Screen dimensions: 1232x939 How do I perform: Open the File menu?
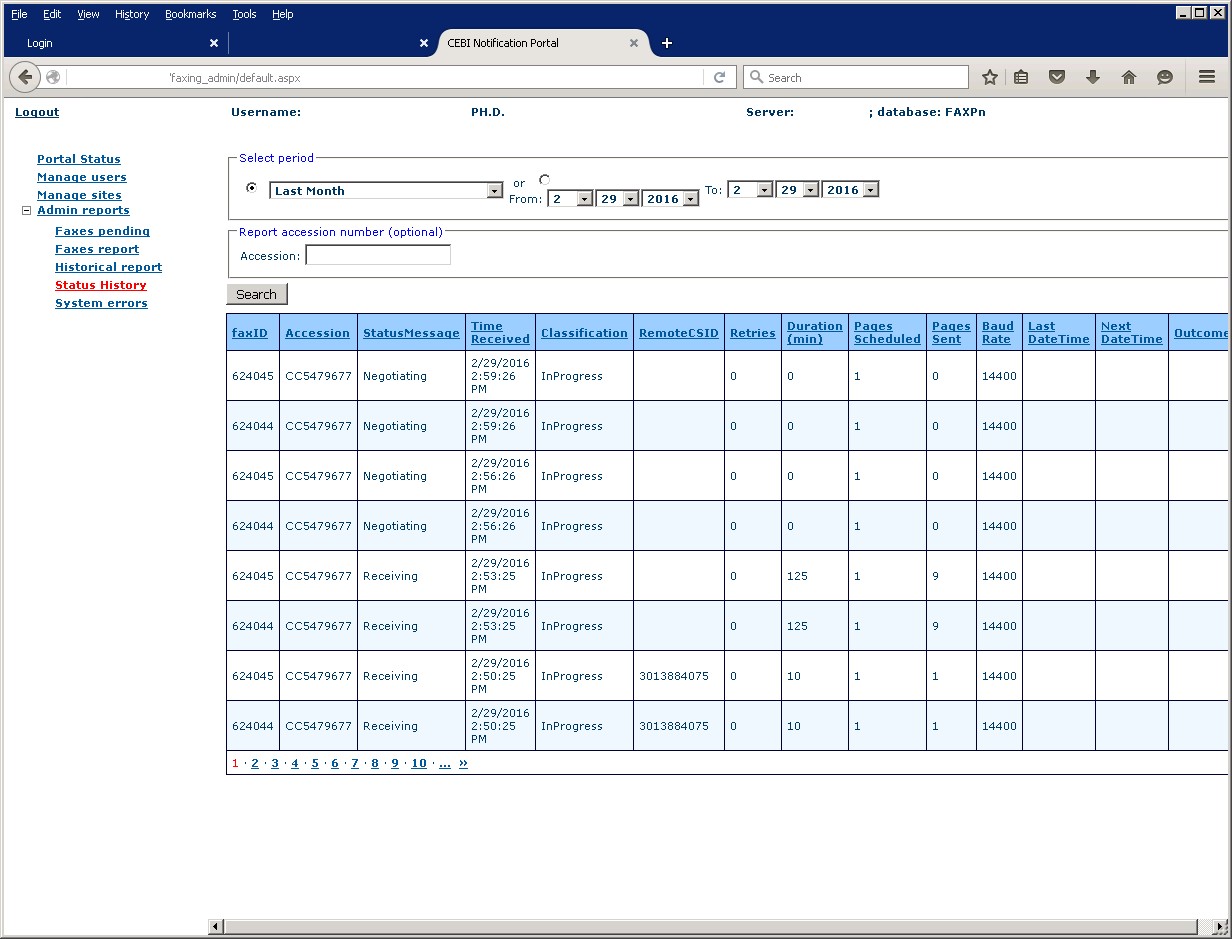point(19,14)
